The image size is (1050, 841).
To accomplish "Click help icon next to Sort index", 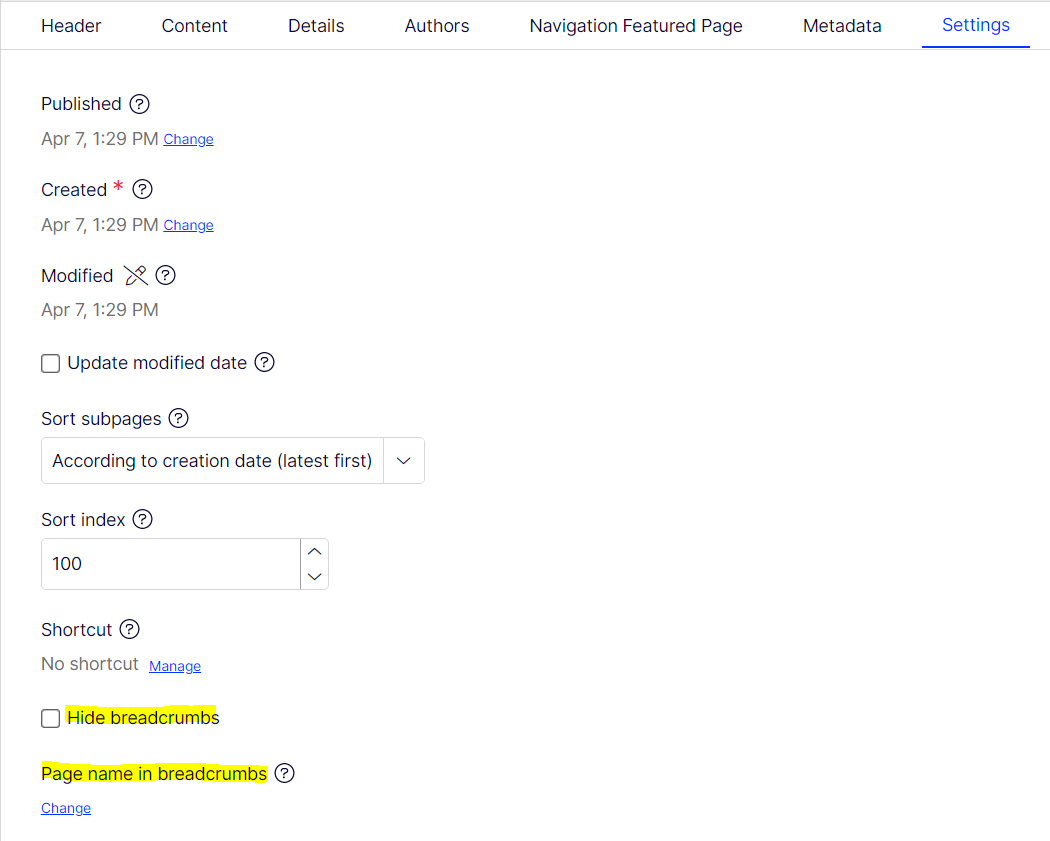I will pos(143,519).
